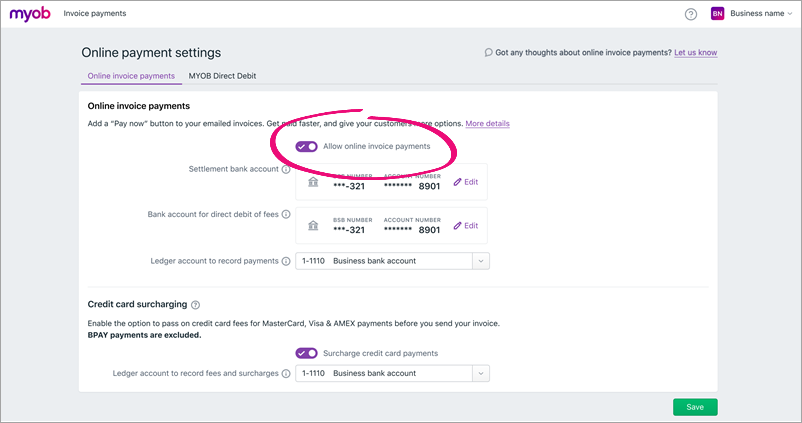Screen dimensions: 802x423
Task: Open the help question mark icon
Action: coord(690,14)
